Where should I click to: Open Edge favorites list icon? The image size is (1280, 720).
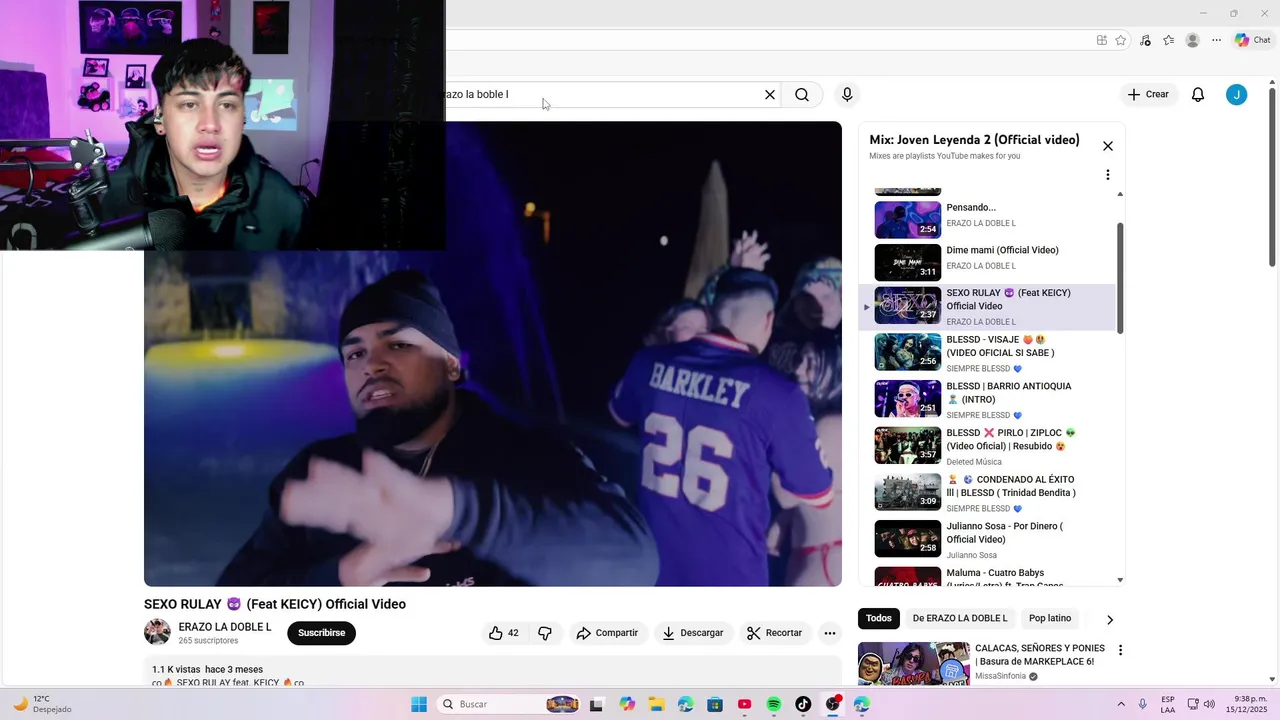[1168, 40]
